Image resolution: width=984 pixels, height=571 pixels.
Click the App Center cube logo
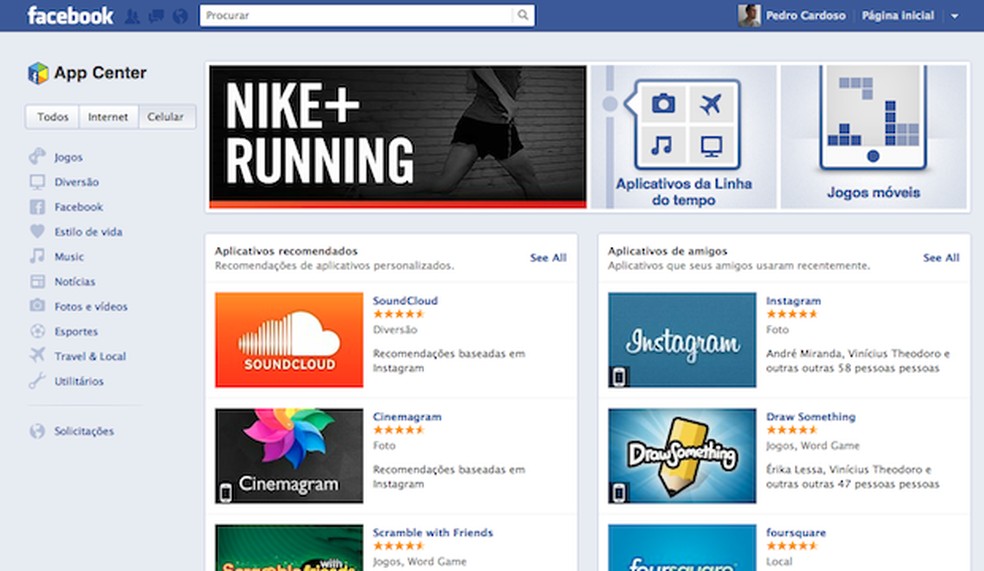click(38, 73)
